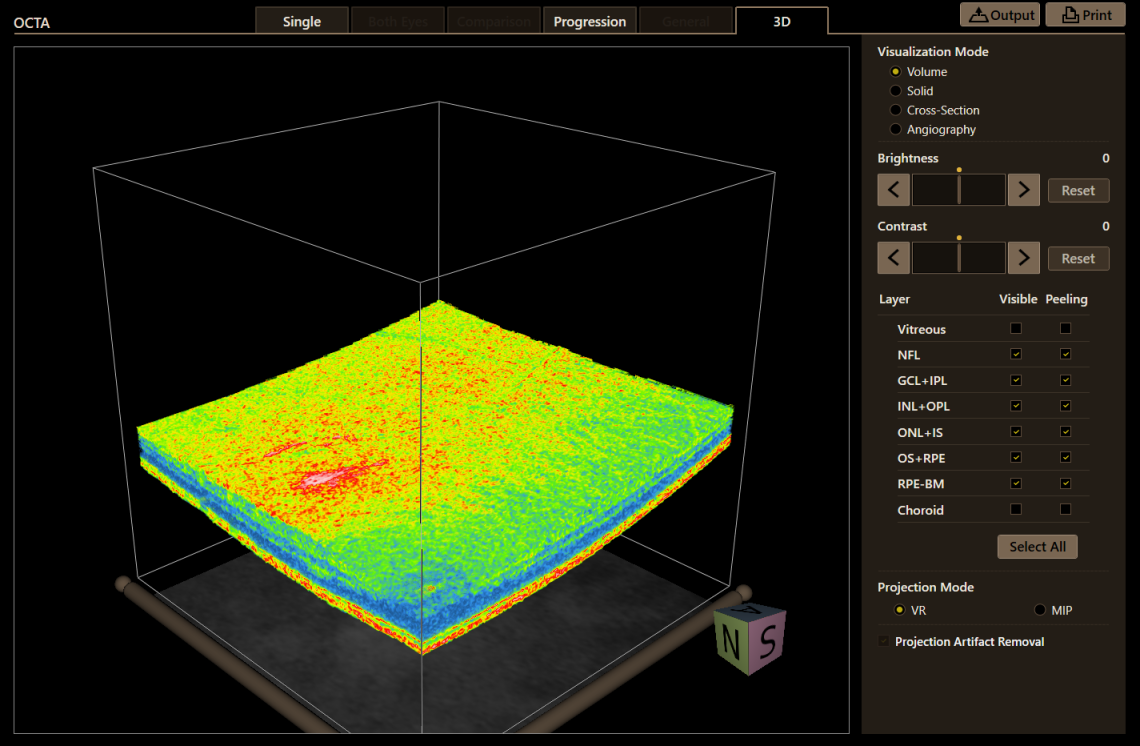This screenshot has height=746, width=1140.
Task: Switch projection mode to MIP
Action: [1040, 610]
